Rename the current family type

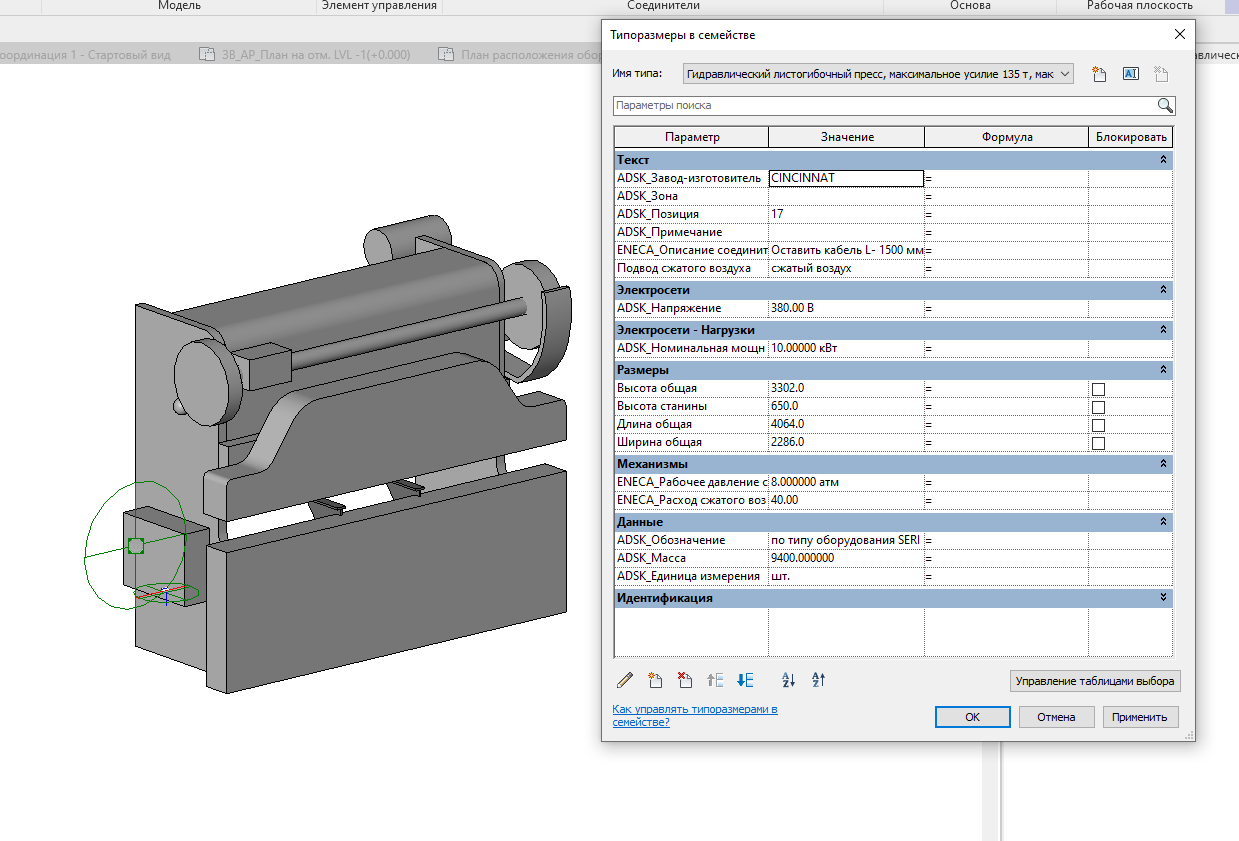1130,73
